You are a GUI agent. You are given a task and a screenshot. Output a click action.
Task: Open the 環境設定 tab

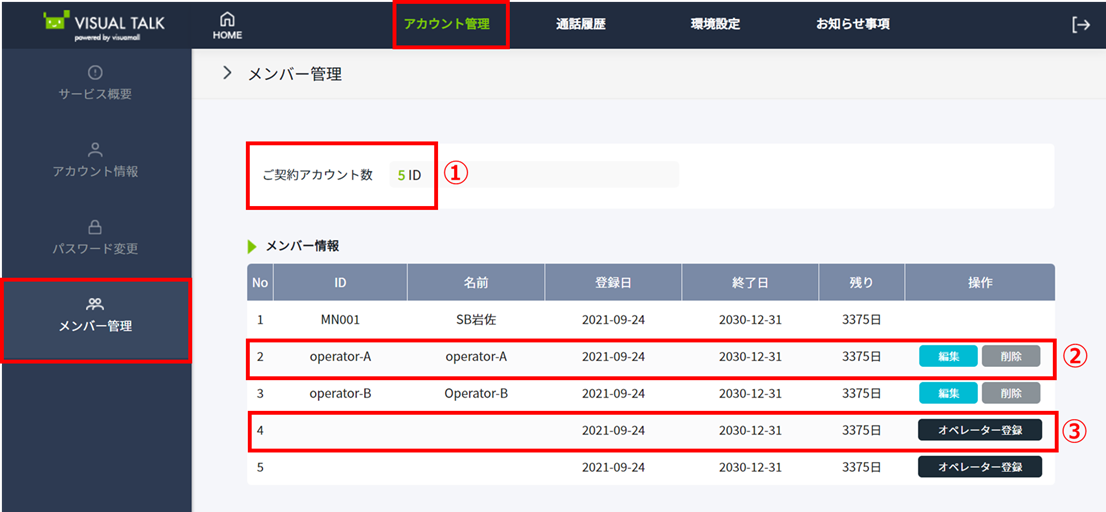tap(715, 24)
